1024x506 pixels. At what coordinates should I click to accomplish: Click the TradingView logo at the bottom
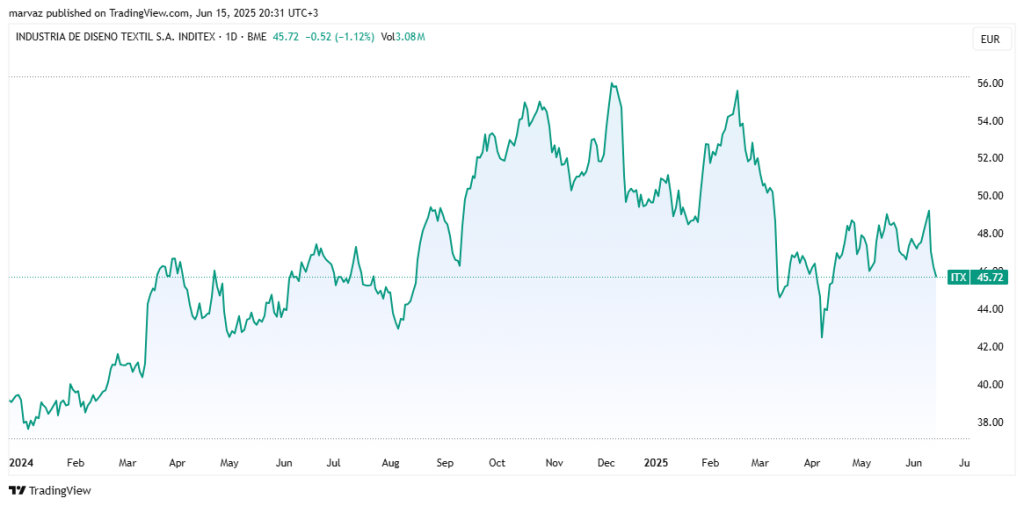pos(50,490)
